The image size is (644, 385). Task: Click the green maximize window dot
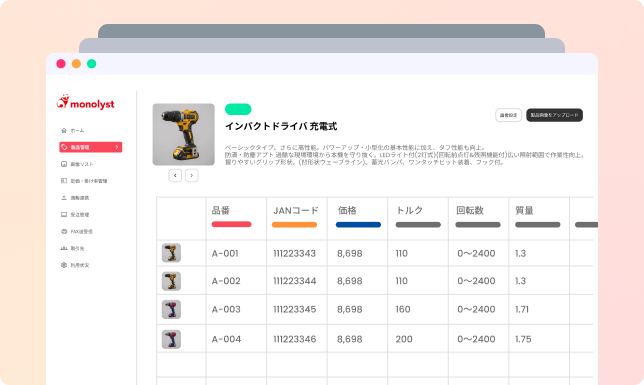tap(92, 64)
